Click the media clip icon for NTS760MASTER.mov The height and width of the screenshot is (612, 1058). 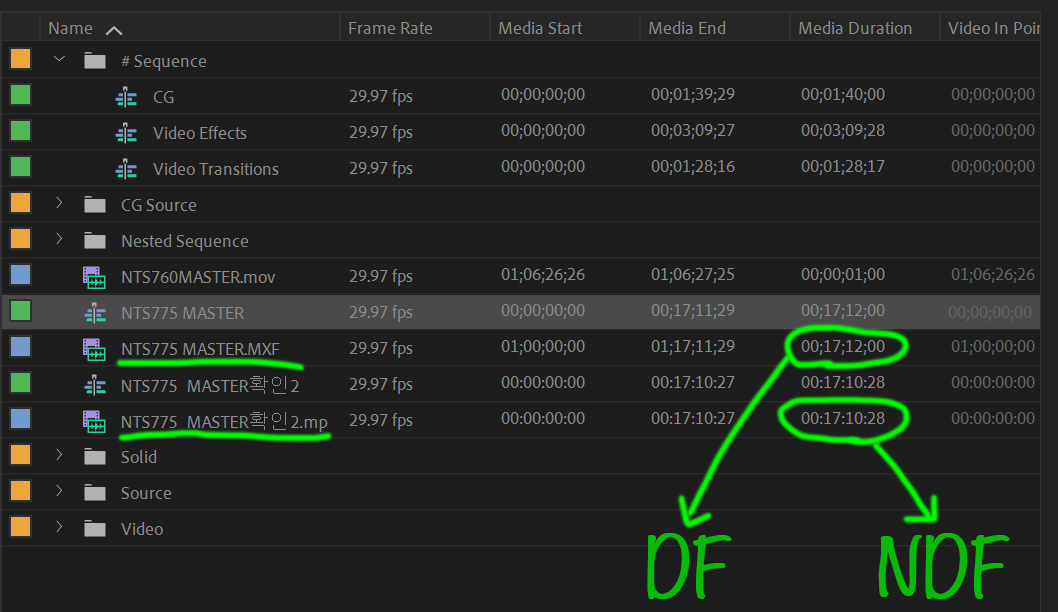[x=94, y=277]
